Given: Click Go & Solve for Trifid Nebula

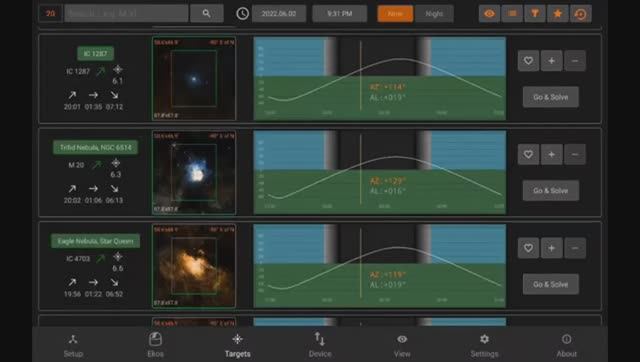Looking at the screenshot, I should tap(551, 191).
